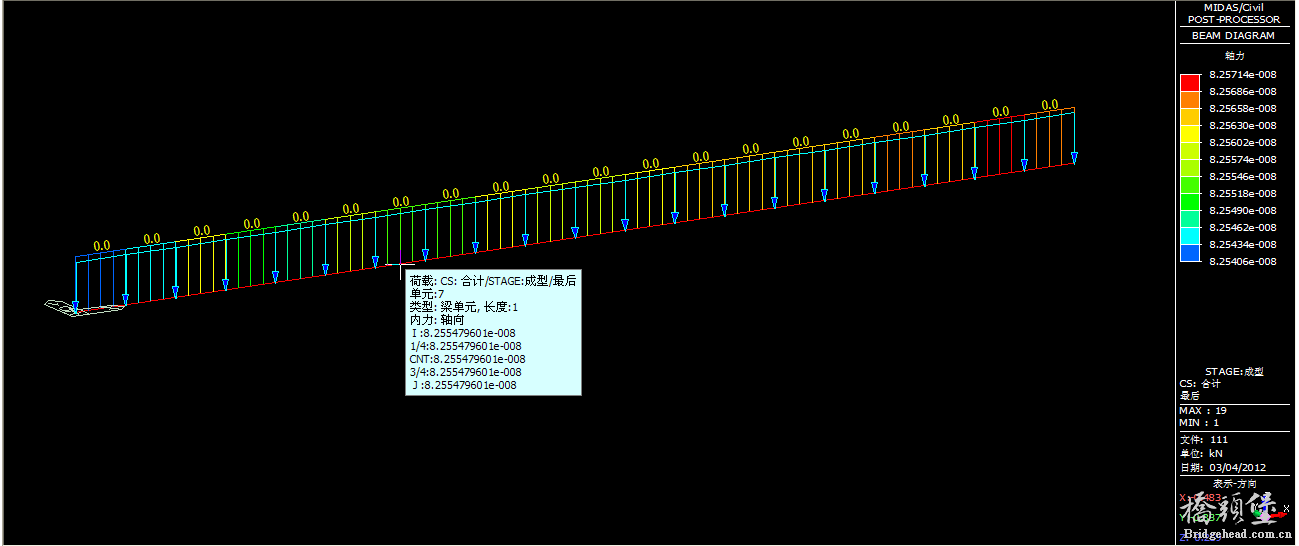The width and height of the screenshot is (1299, 546).
Task: Click the tooltip CNT value line
Action: click(x=467, y=359)
